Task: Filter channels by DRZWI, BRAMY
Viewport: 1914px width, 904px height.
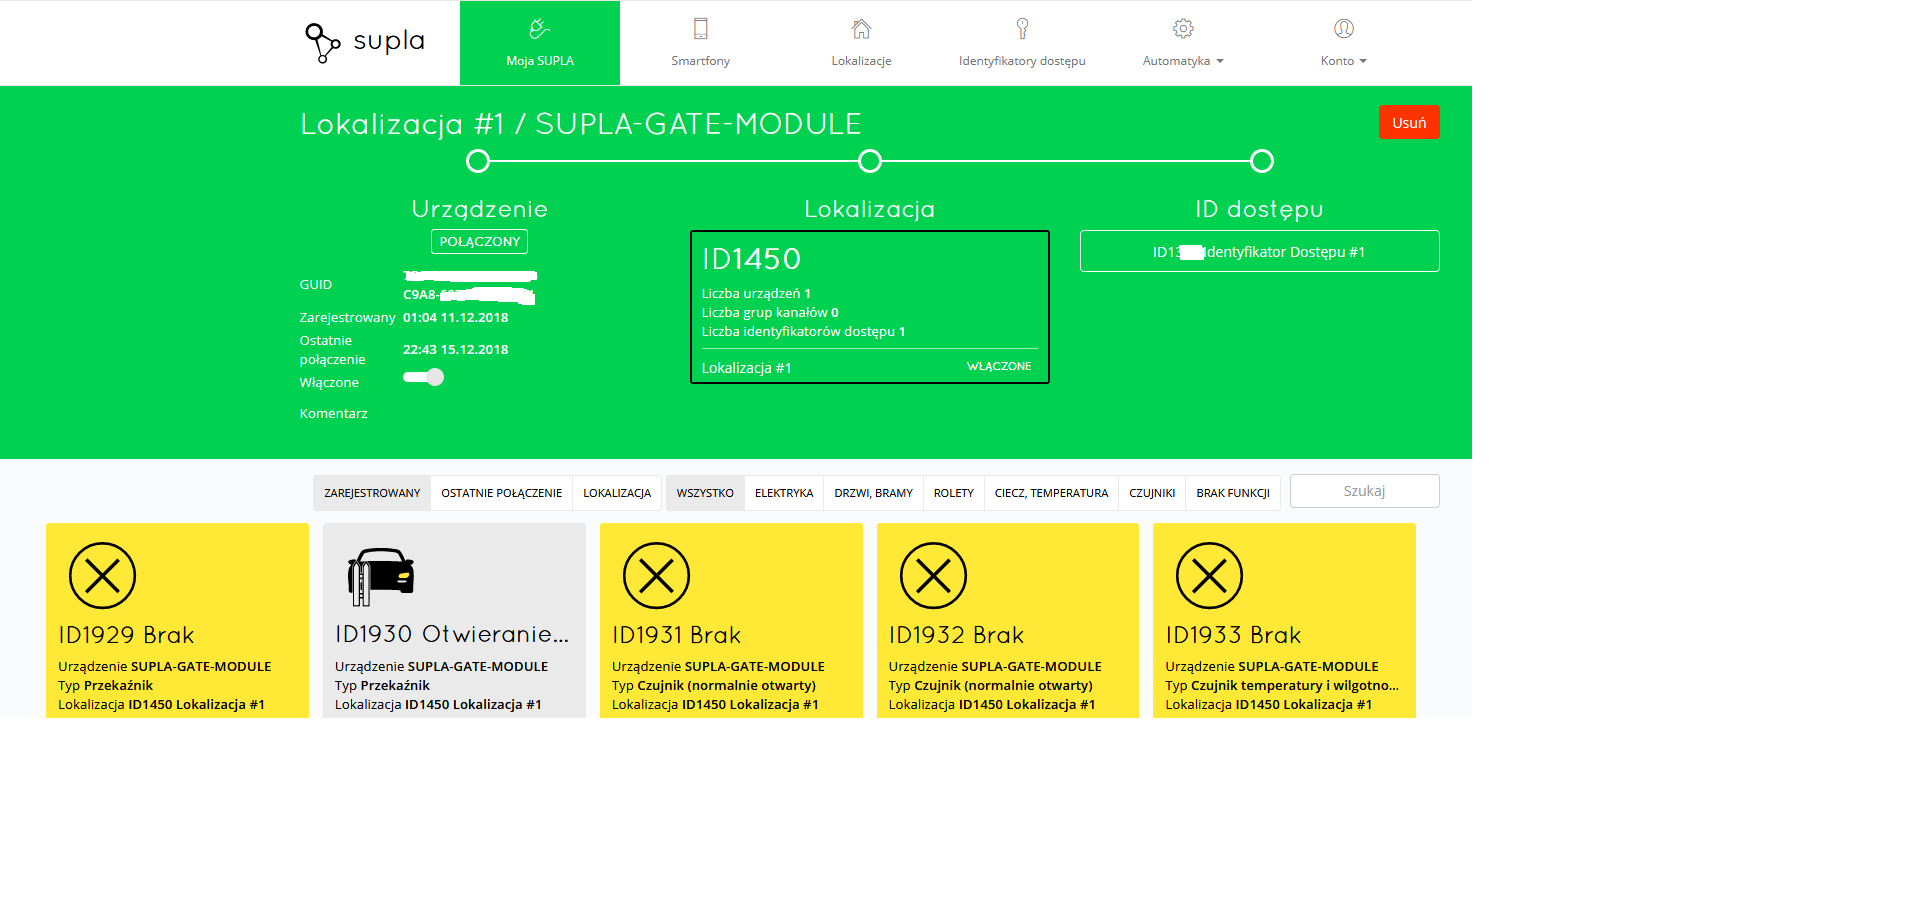Action: tap(873, 493)
